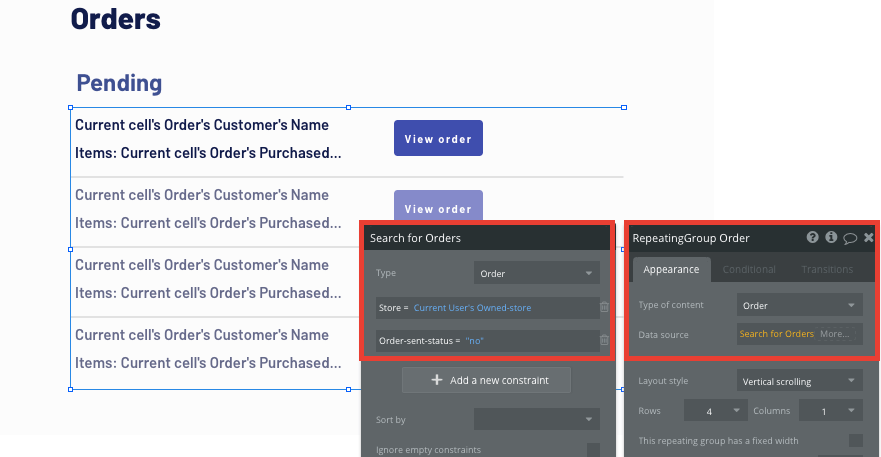Click View order button in first row

(x=438, y=138)
